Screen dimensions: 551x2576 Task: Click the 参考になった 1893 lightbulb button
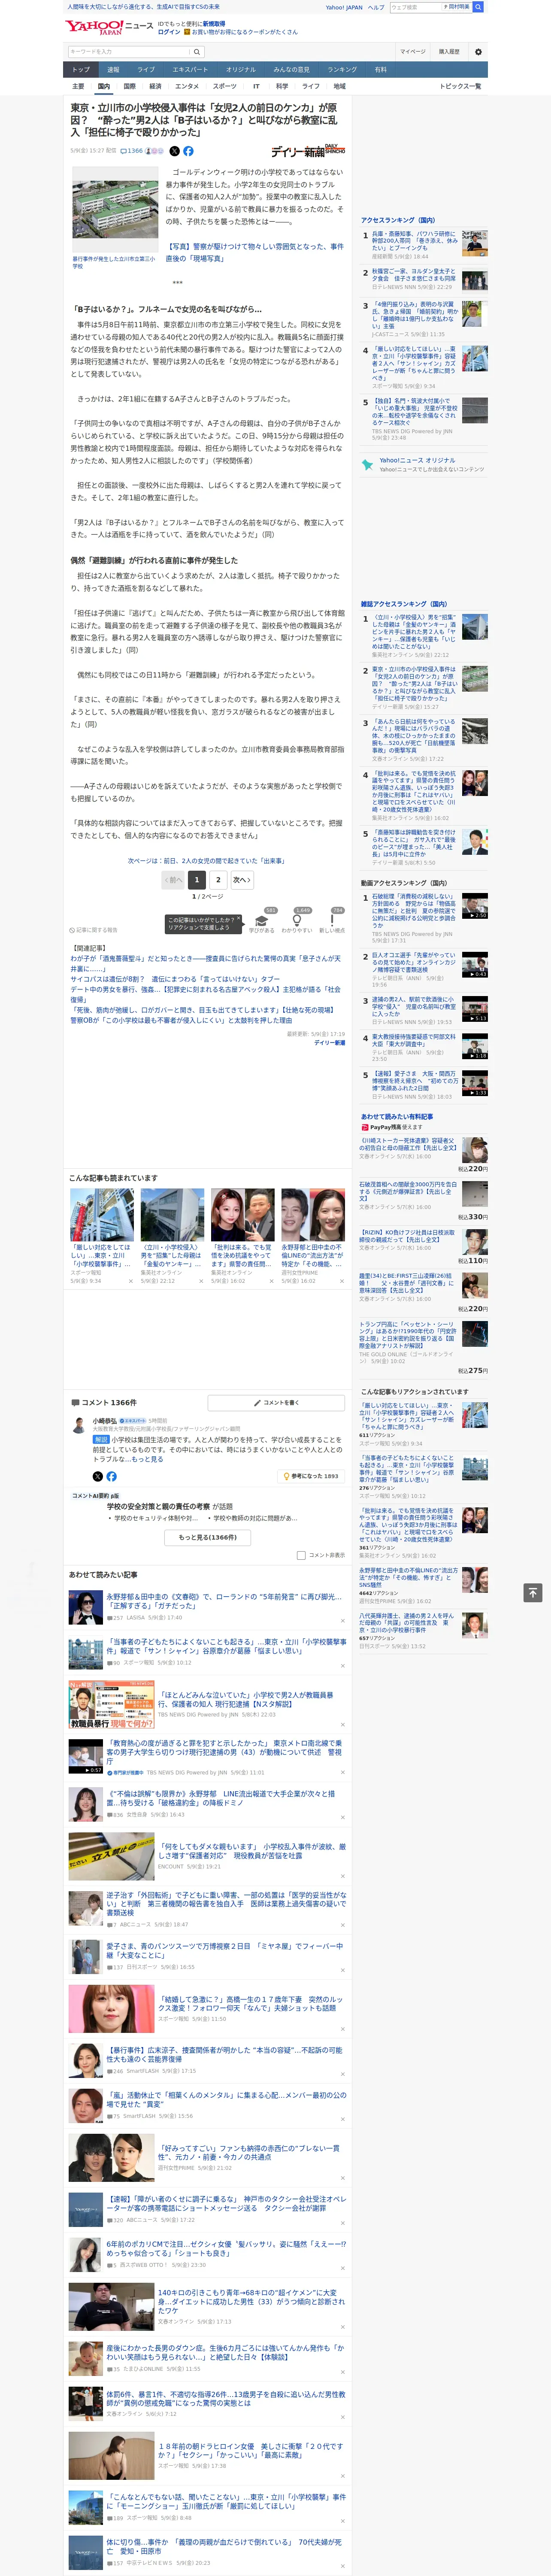point(311,1476)
